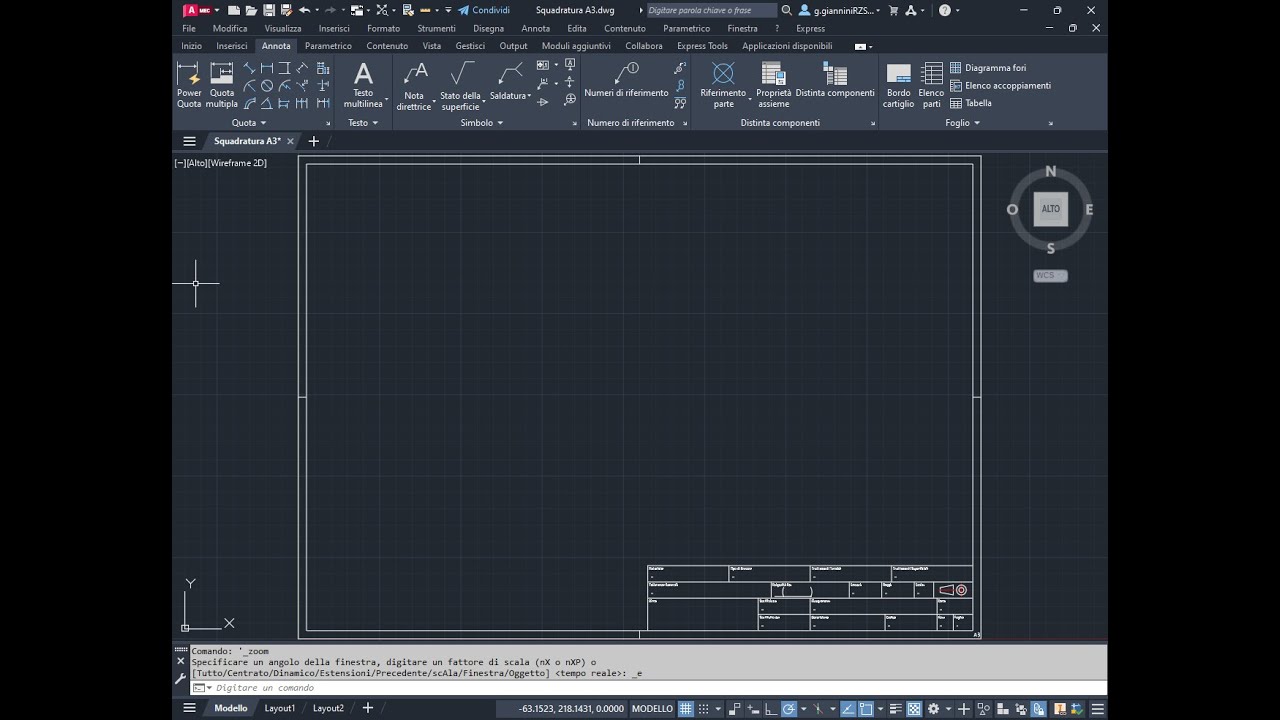Screen dimensions: 1280x720
Task: Insert a Bordo cartiglio title border
Action: [x=898, y=85]
